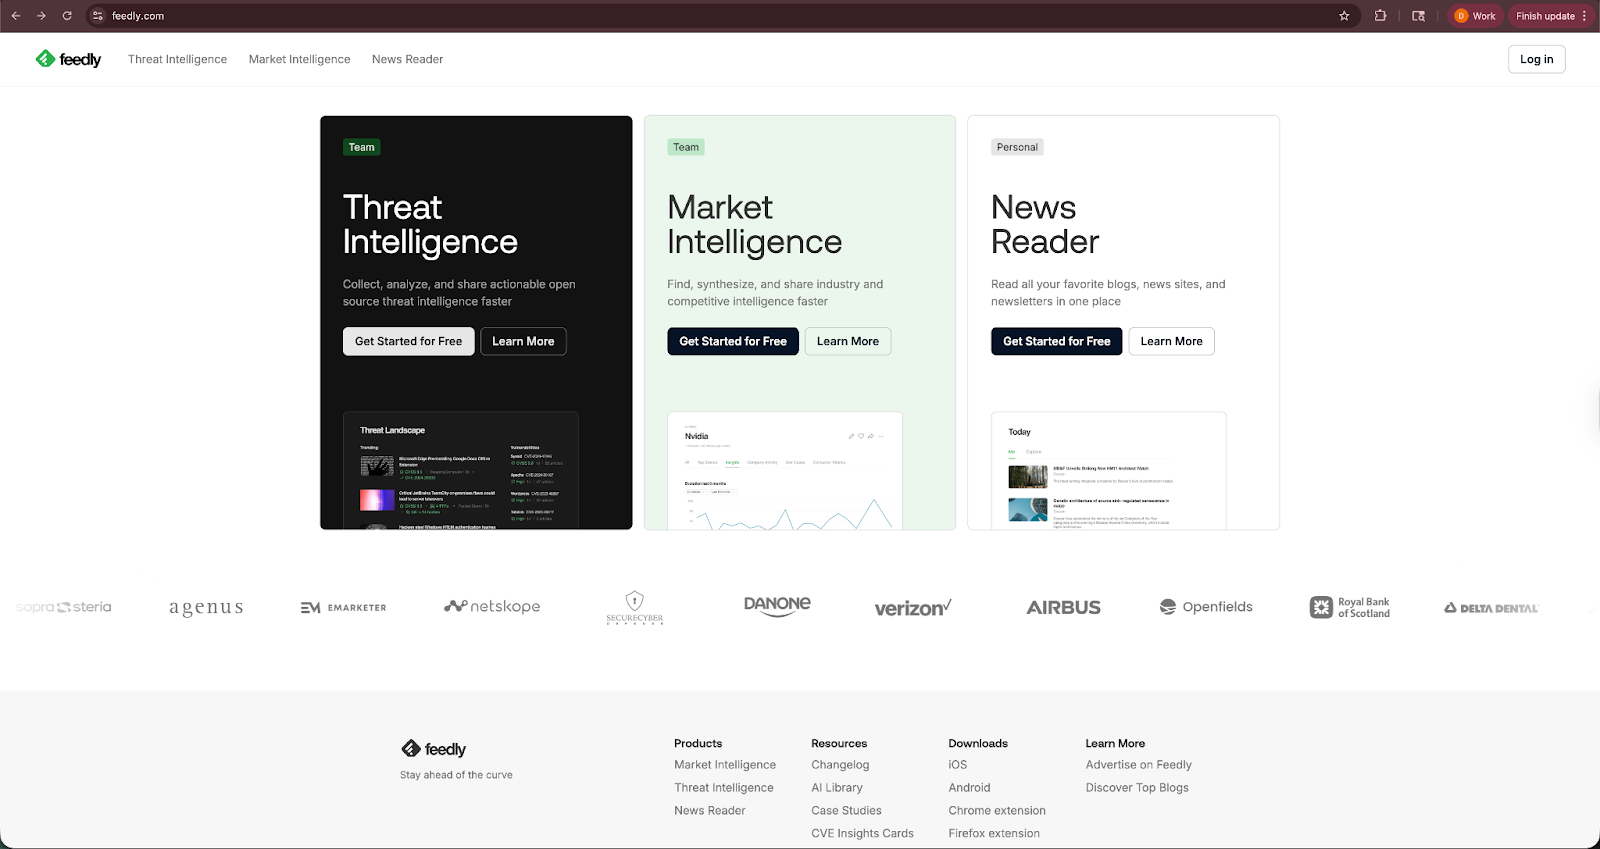
Task: Open the Changelog footer link
Action: pyautogui.click(x=840, y=765)
